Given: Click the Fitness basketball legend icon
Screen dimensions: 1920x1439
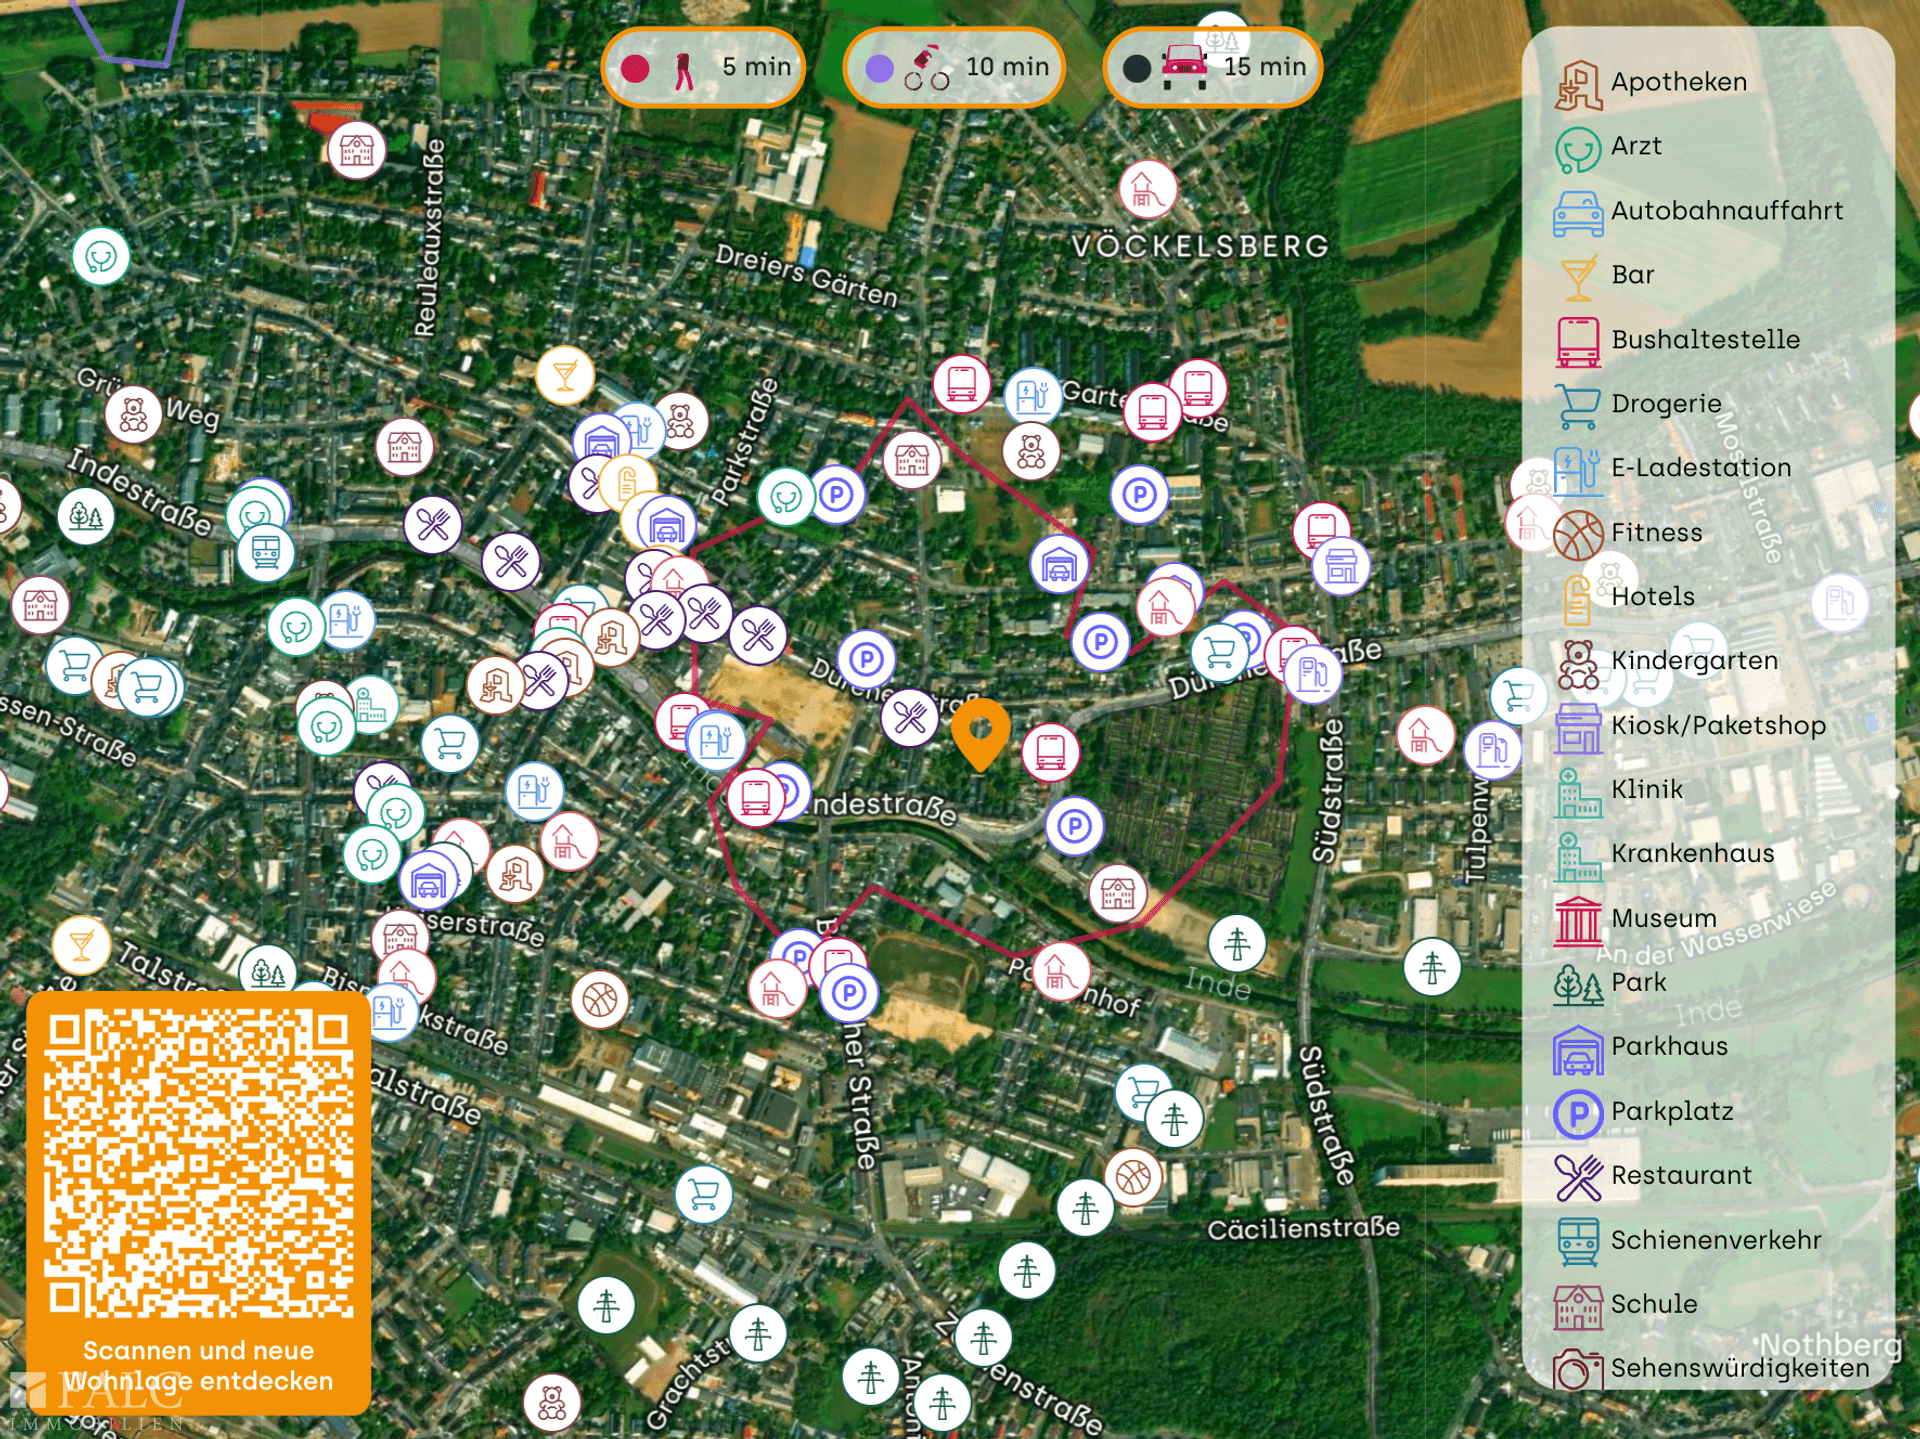Looking at the screenshot, I should 1578,535.
